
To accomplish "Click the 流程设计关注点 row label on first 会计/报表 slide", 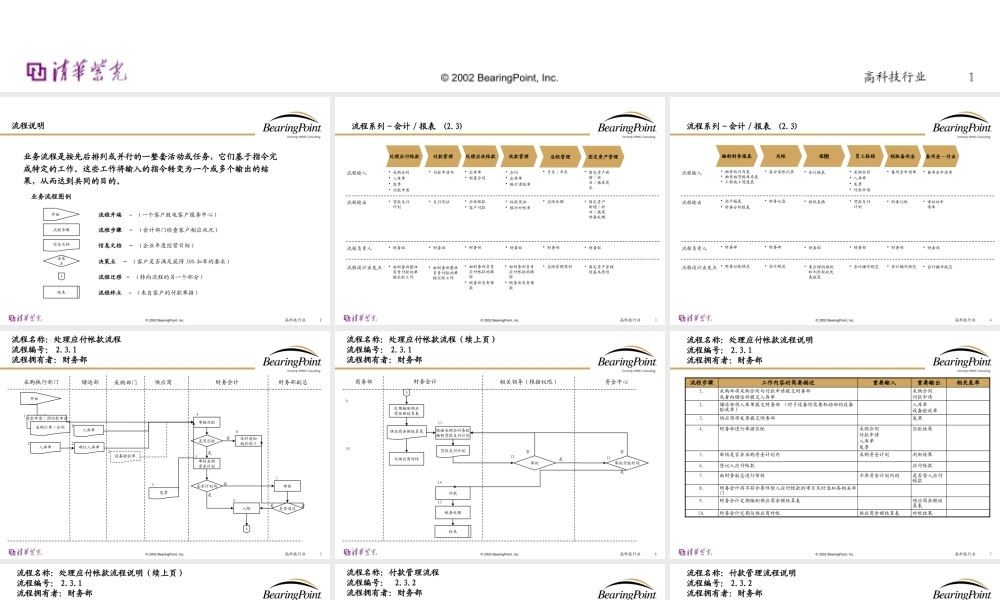I will (x=364, y=268).
